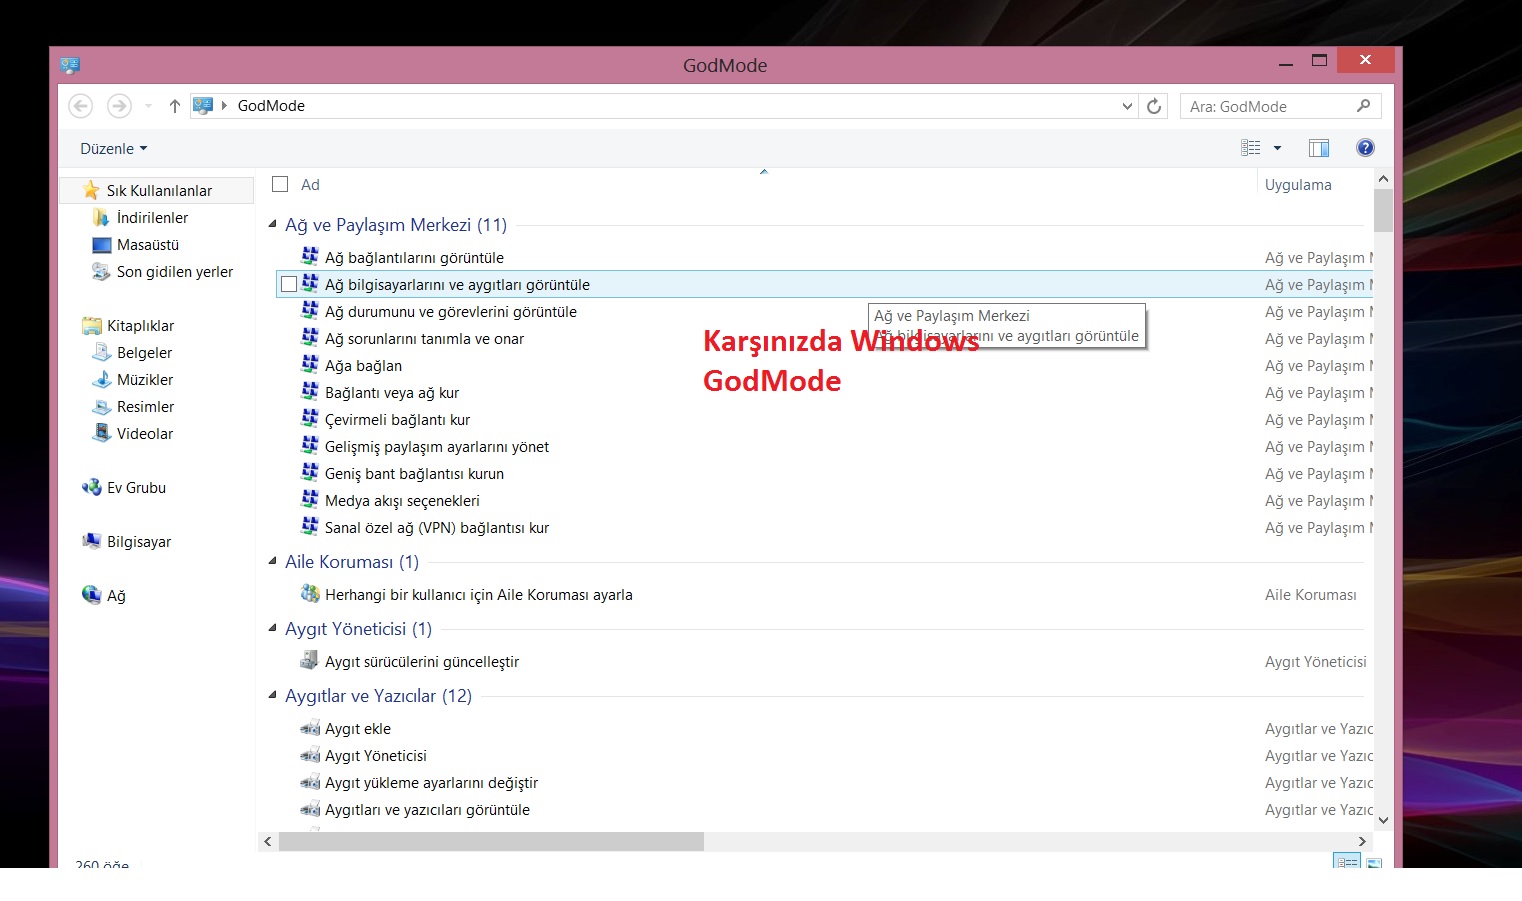Click icon next to Ağa bağlan

click(310, 365)
